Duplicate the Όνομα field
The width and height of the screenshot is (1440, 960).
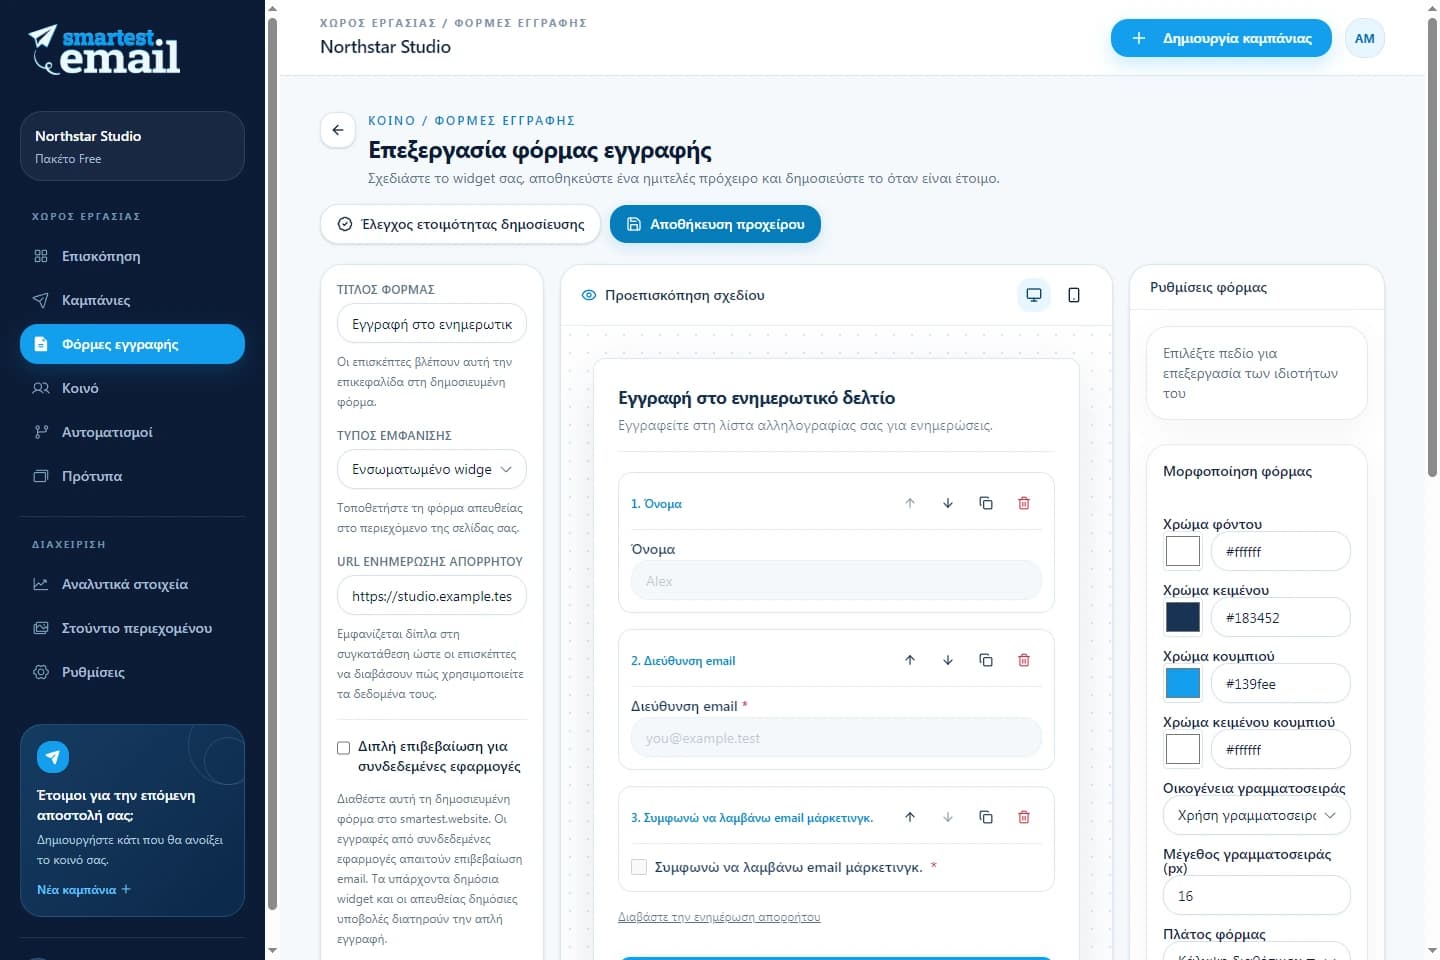986,503
